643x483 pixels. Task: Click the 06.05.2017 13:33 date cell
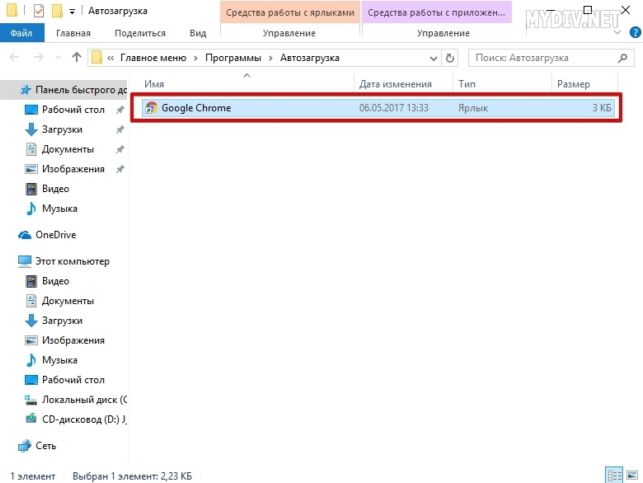coord(393,108)
